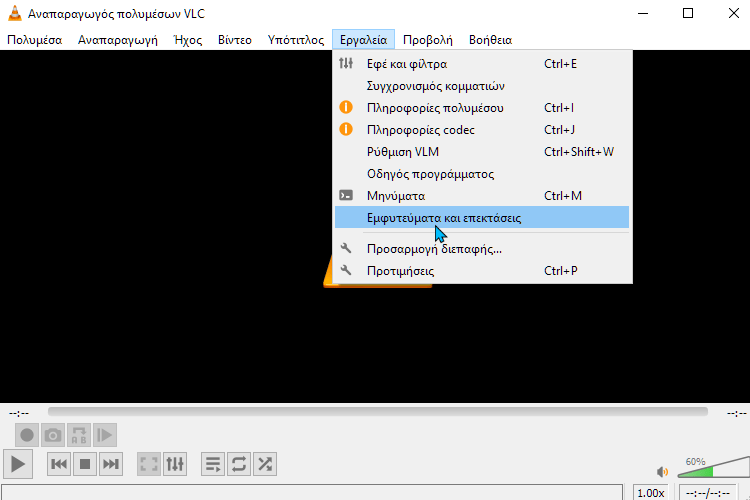Click the Stop playback button
Screen dimensions: 750x500
pos(85,464)
